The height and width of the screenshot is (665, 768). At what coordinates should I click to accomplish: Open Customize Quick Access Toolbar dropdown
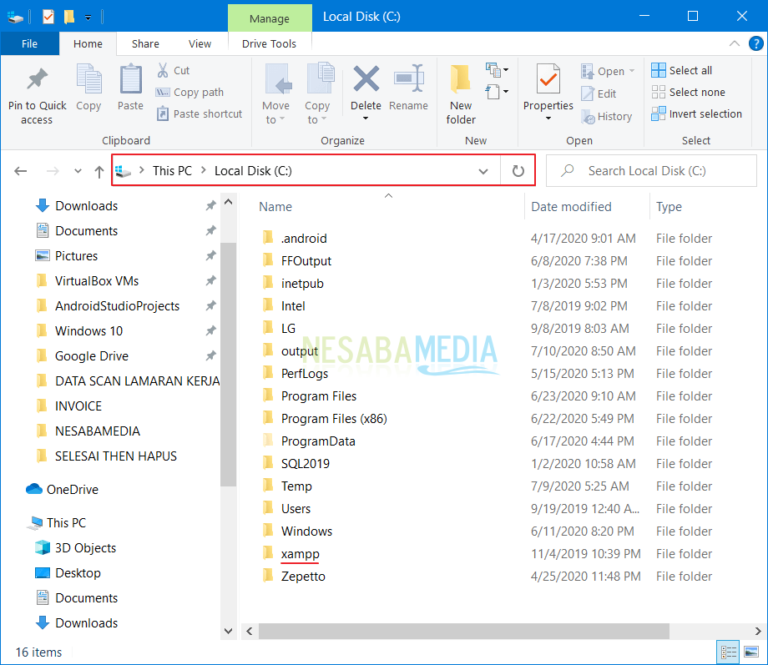[88, 18]
